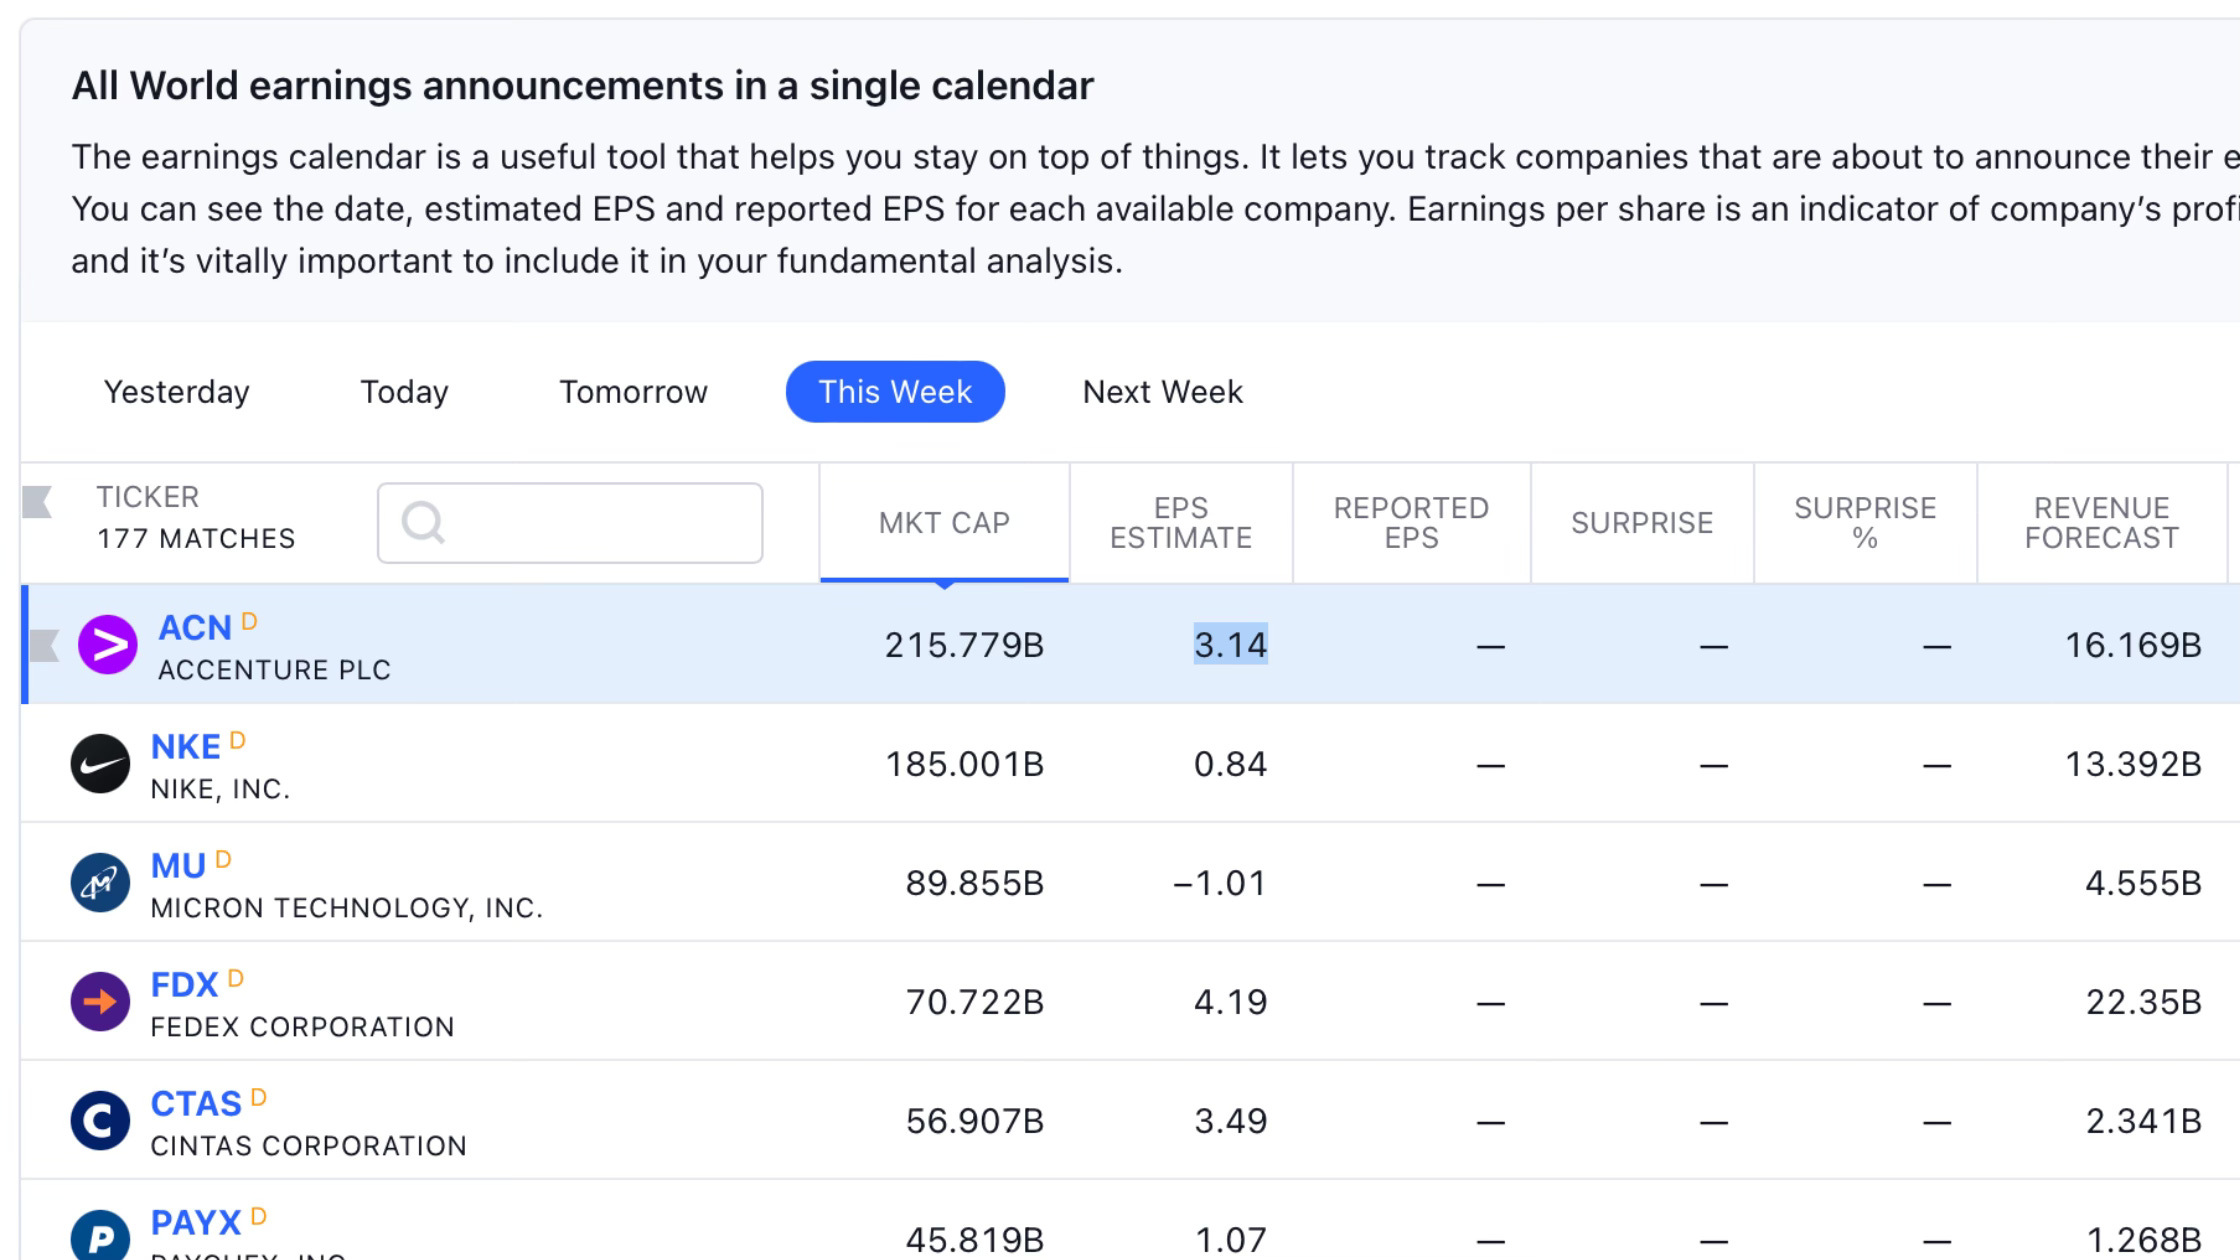The image size is (2240, 1260).
Task: Click the 22.35B revenue forecast value
Action: [2144, 1003]
